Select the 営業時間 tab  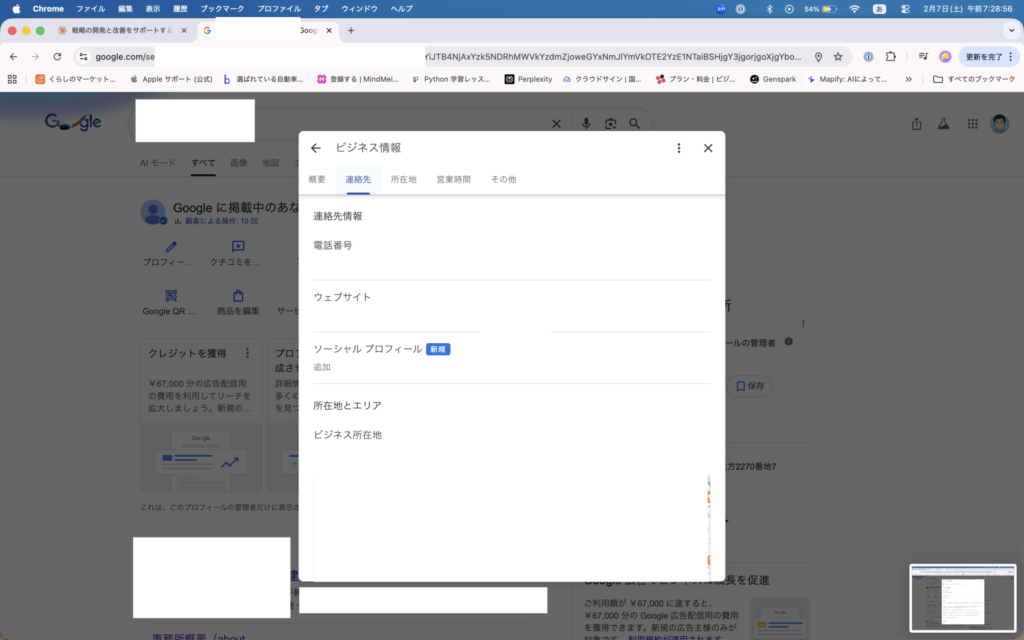coord(453,180)
